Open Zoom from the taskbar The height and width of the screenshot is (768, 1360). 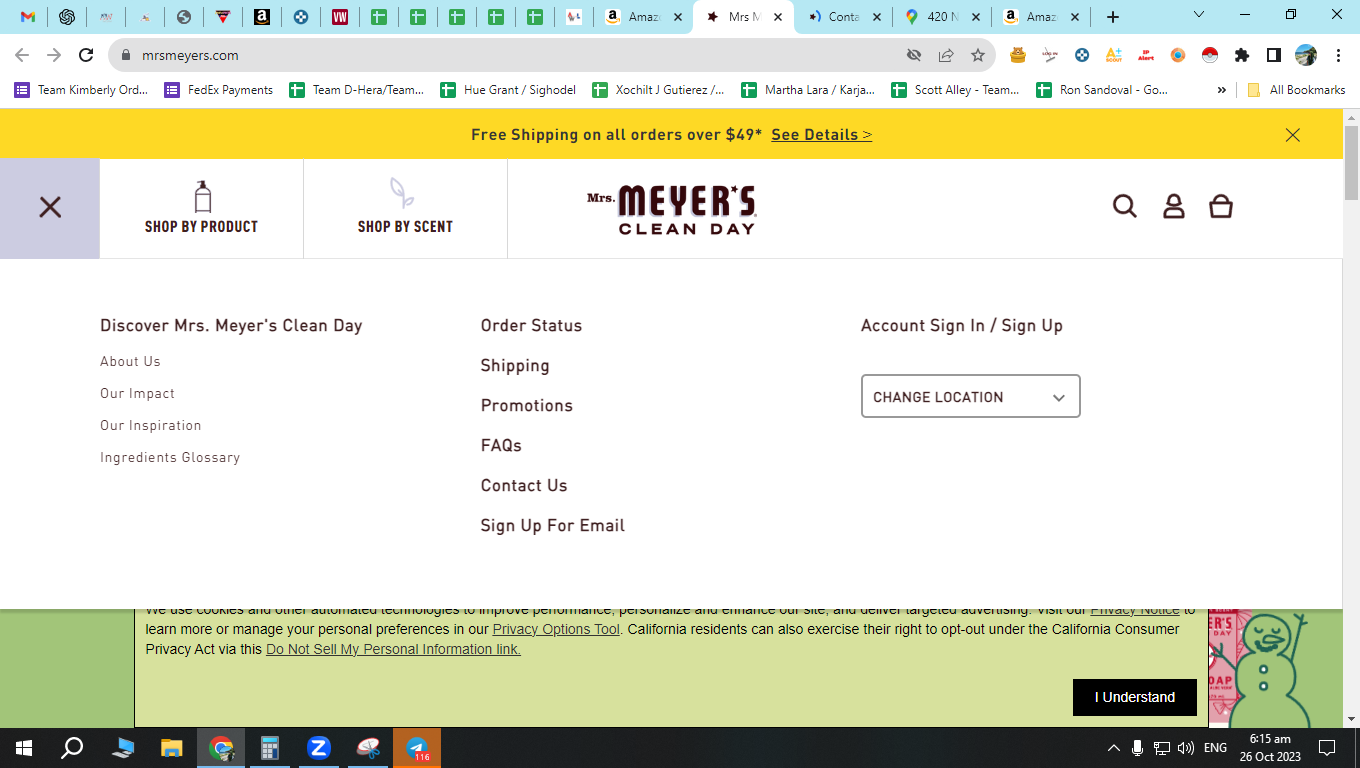[319, 748]
